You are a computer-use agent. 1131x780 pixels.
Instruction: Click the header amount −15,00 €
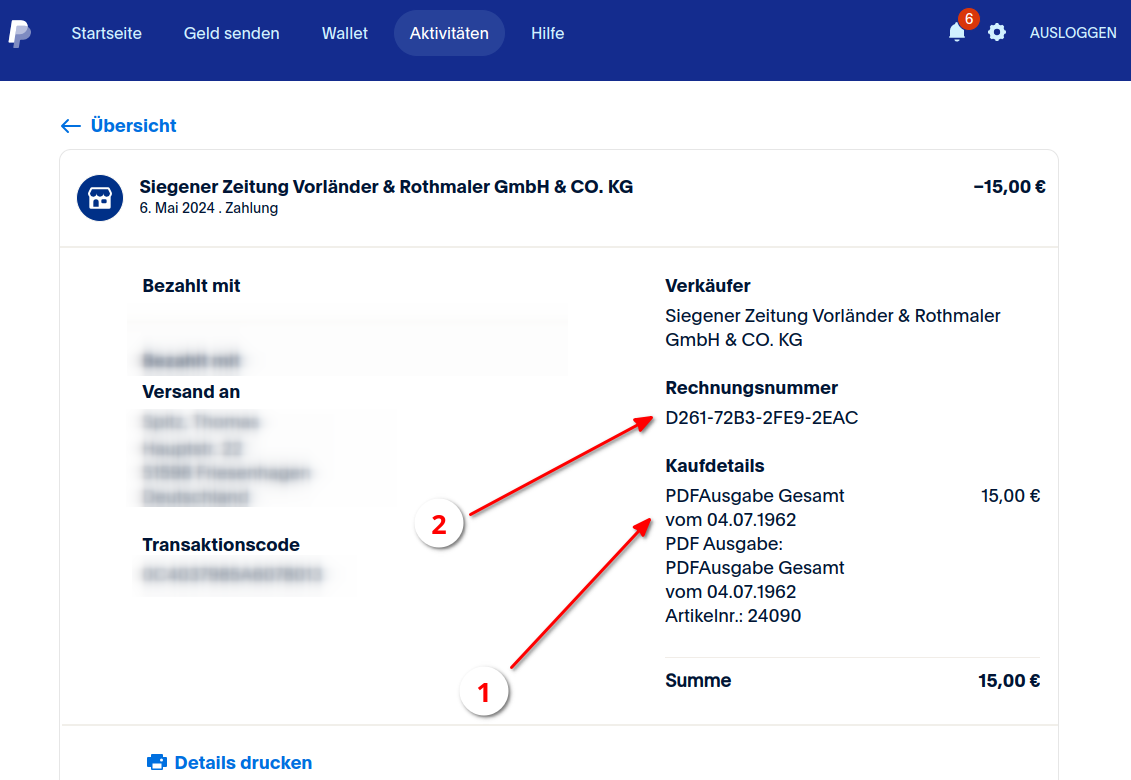(1009, 187)
